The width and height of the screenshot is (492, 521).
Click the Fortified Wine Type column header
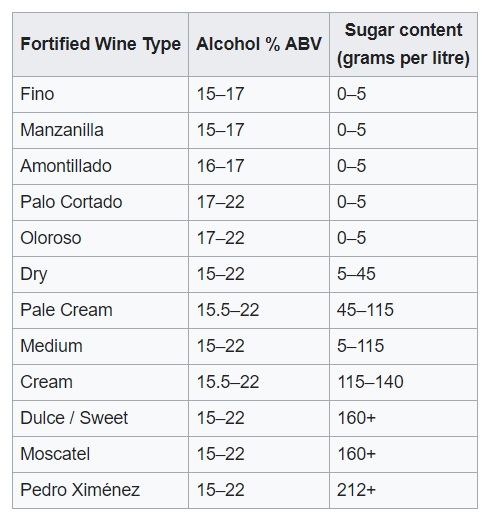click(x=100, y=44)
